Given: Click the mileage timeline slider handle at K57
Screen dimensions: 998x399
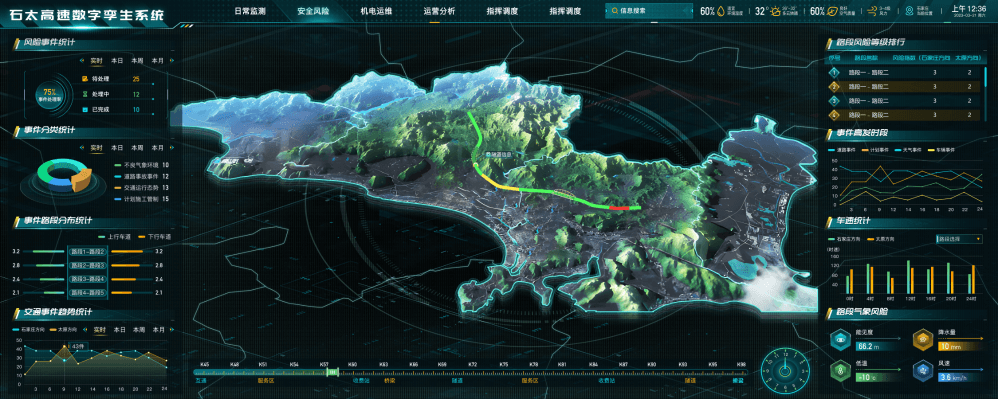Looking at the screenshot, I should [x=332, y=372].
